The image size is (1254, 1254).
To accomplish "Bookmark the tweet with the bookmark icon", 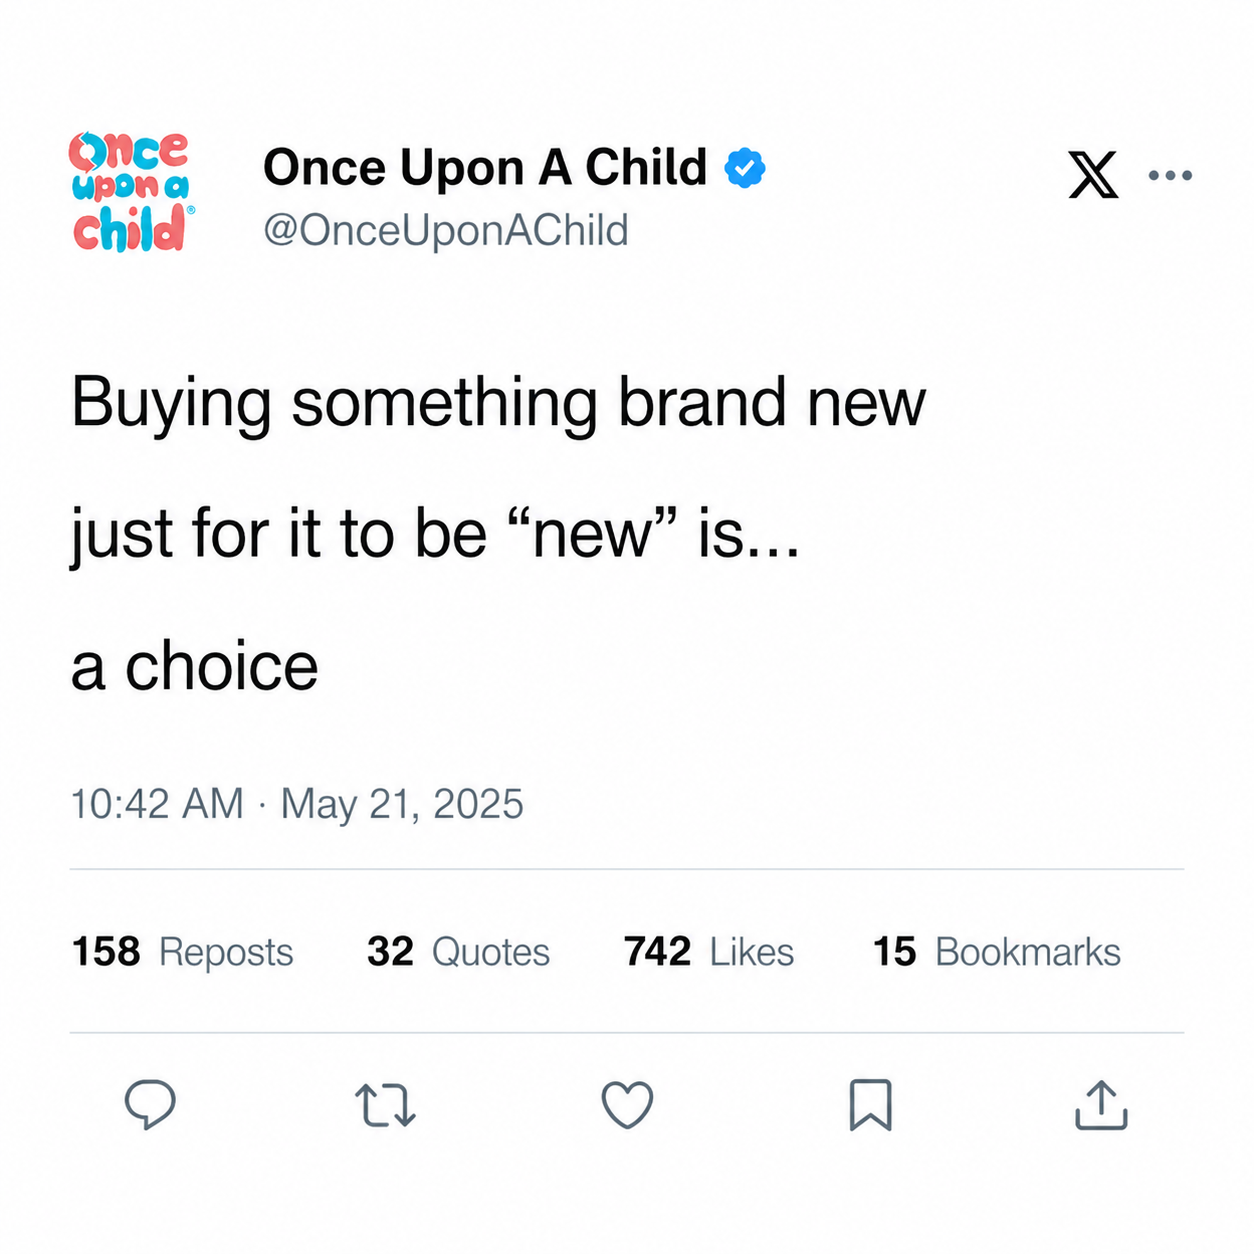I will pyautogui.click(x=870, y=1105).
